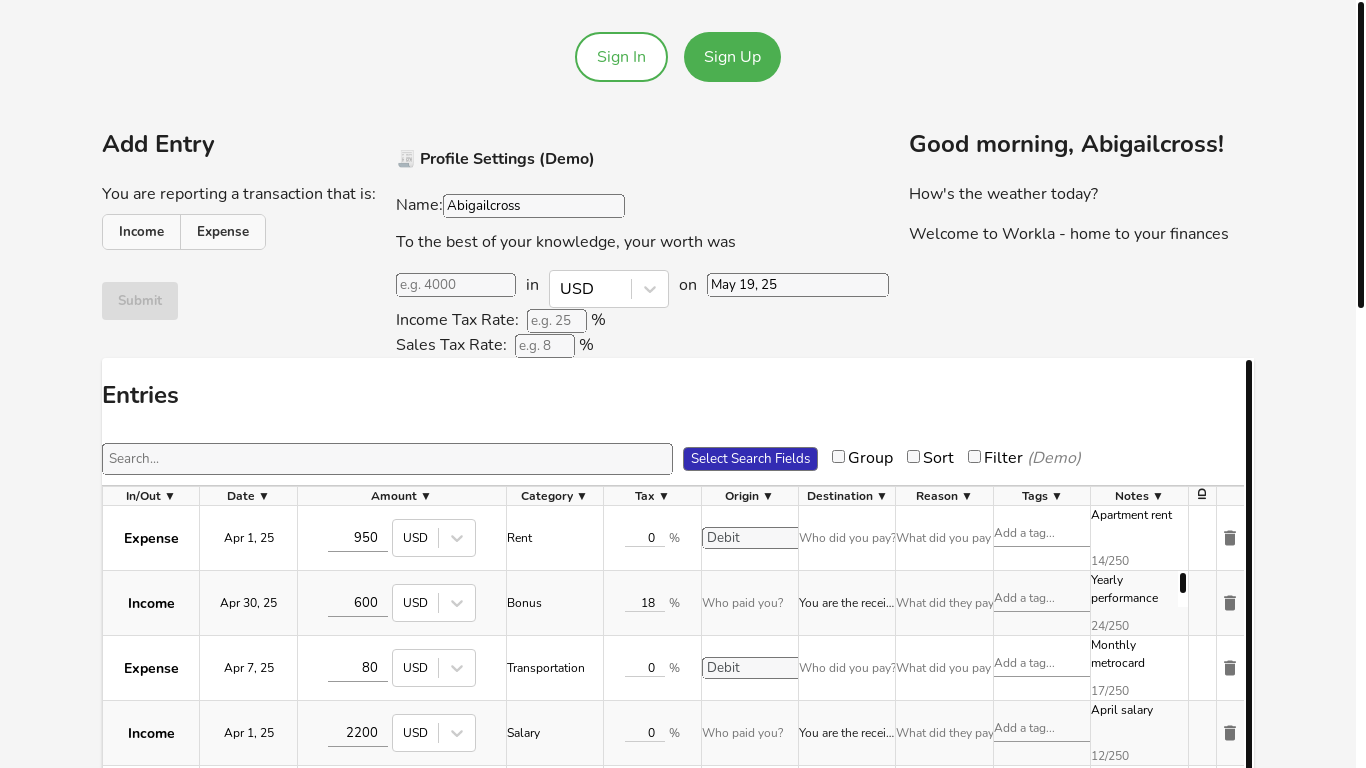
Task: Delete the Bonus income entry
Action: tap(1230, 603)
